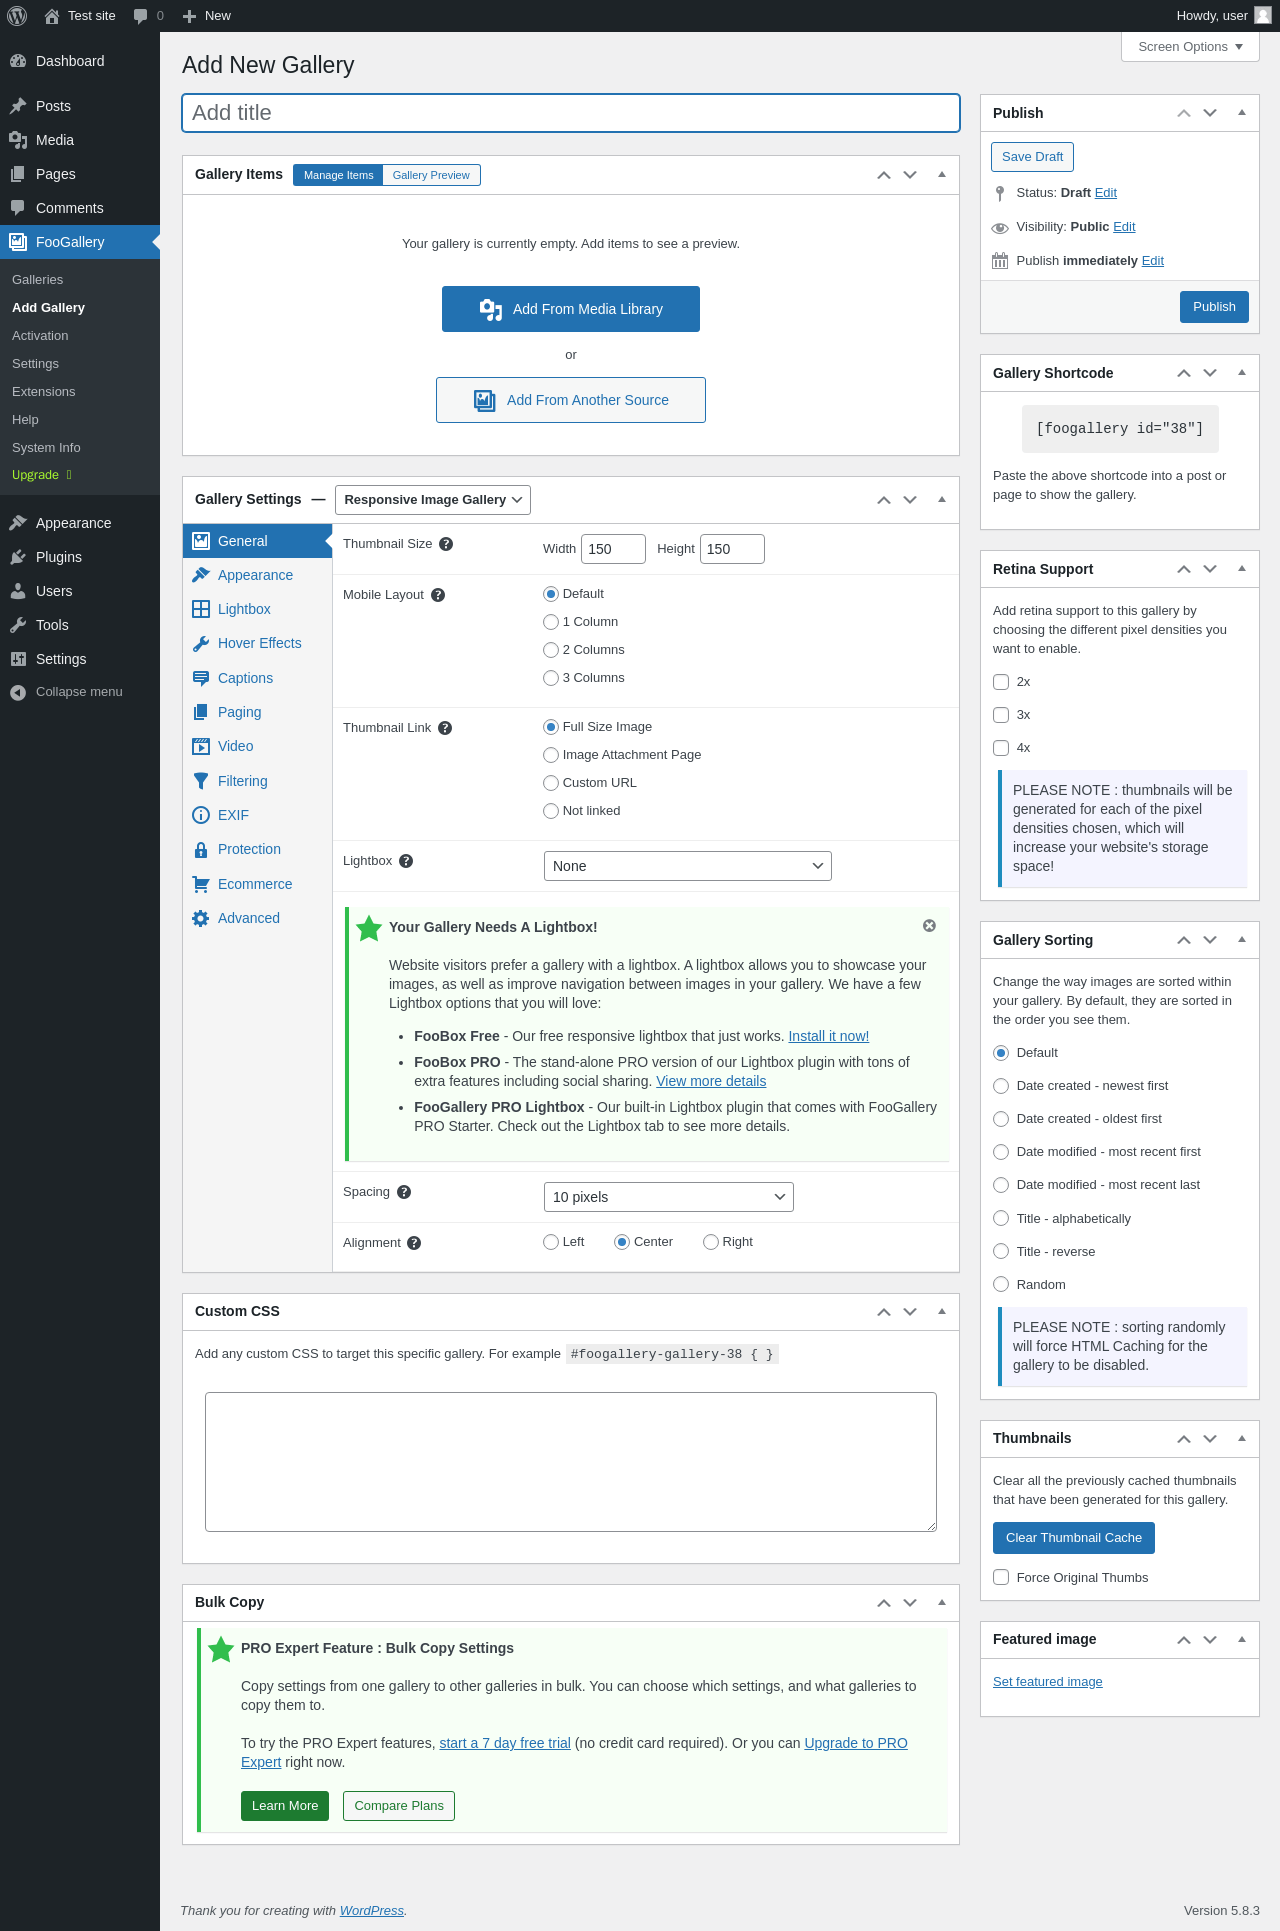
Task: Click the Custom CSS text area
Action: (x=571, y=1462)
